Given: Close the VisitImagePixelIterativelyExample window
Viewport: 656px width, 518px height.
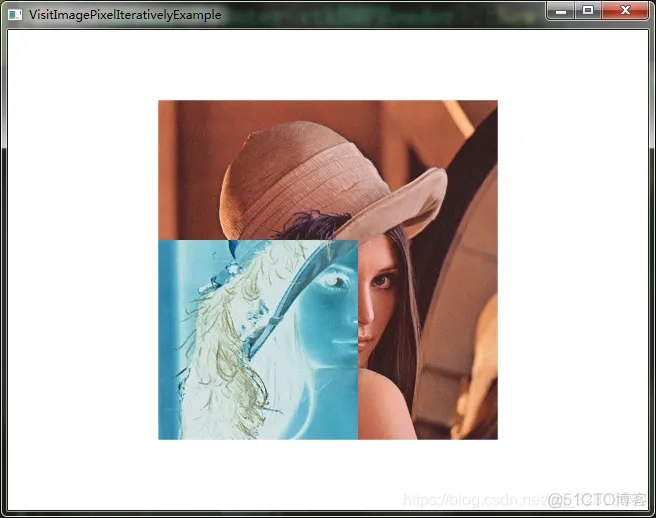Looking at the screenshot, I should pos(625,11).
